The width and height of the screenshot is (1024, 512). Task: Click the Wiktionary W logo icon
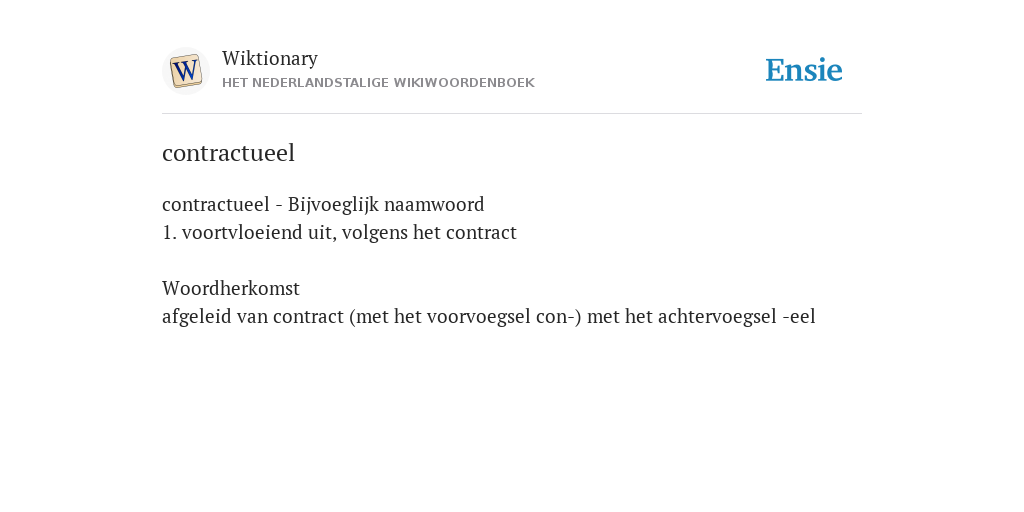tap(185, 71)
